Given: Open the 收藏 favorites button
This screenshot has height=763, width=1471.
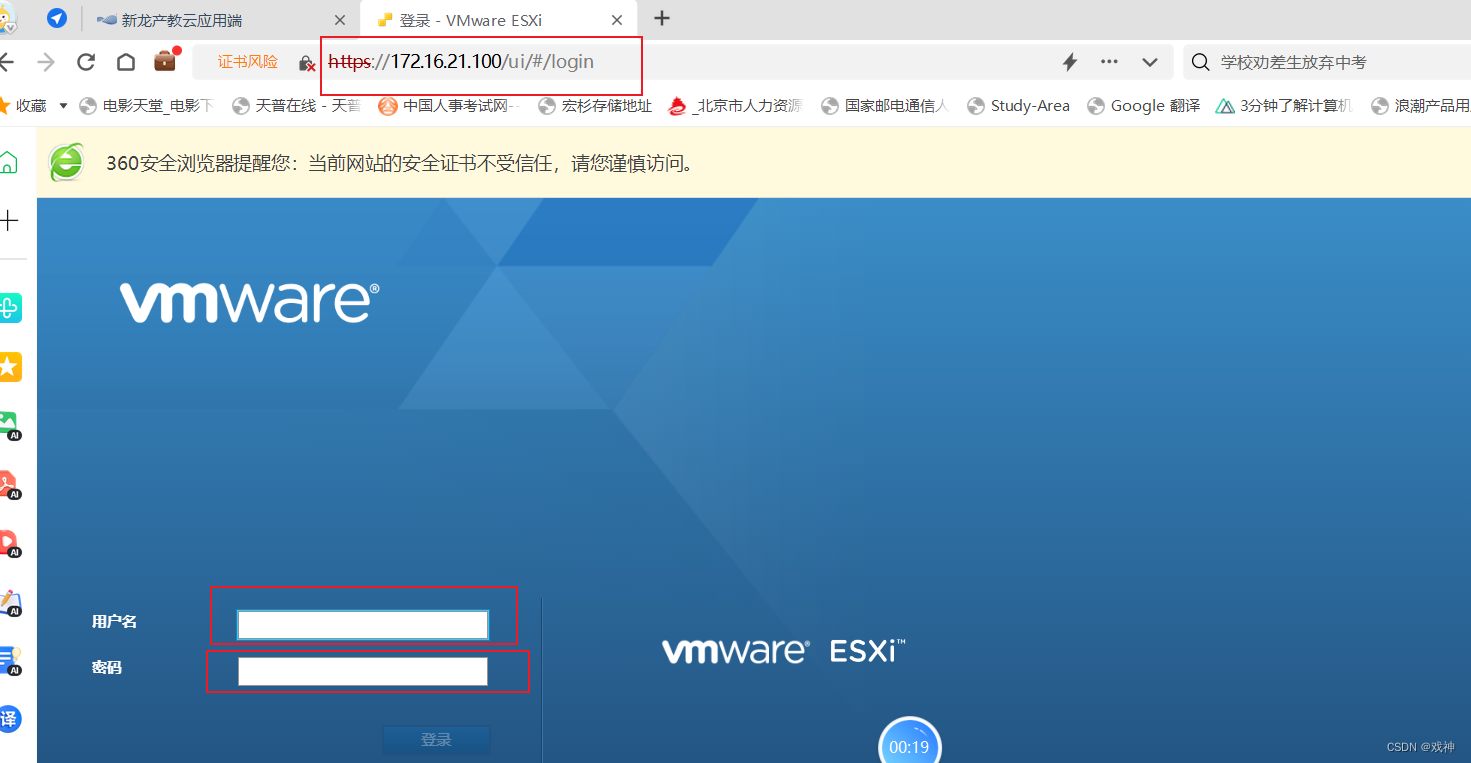Looking at the screenshot, I should pos(24,106).
